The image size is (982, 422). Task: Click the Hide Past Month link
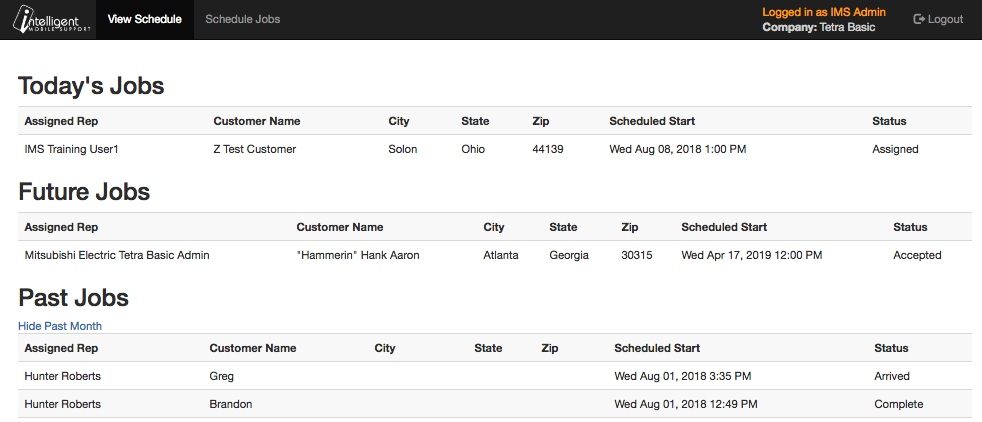60,326
